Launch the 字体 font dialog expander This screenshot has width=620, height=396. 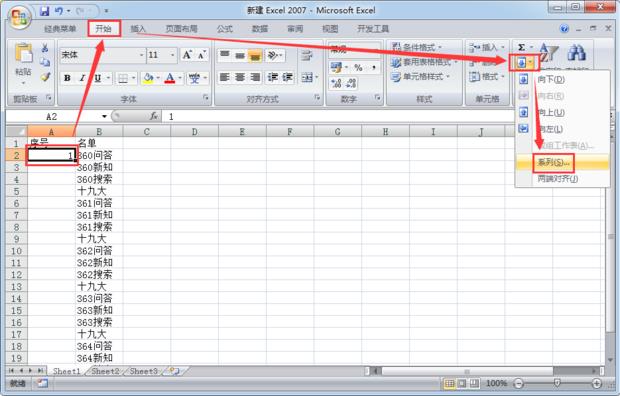click(x=206, y=97)
